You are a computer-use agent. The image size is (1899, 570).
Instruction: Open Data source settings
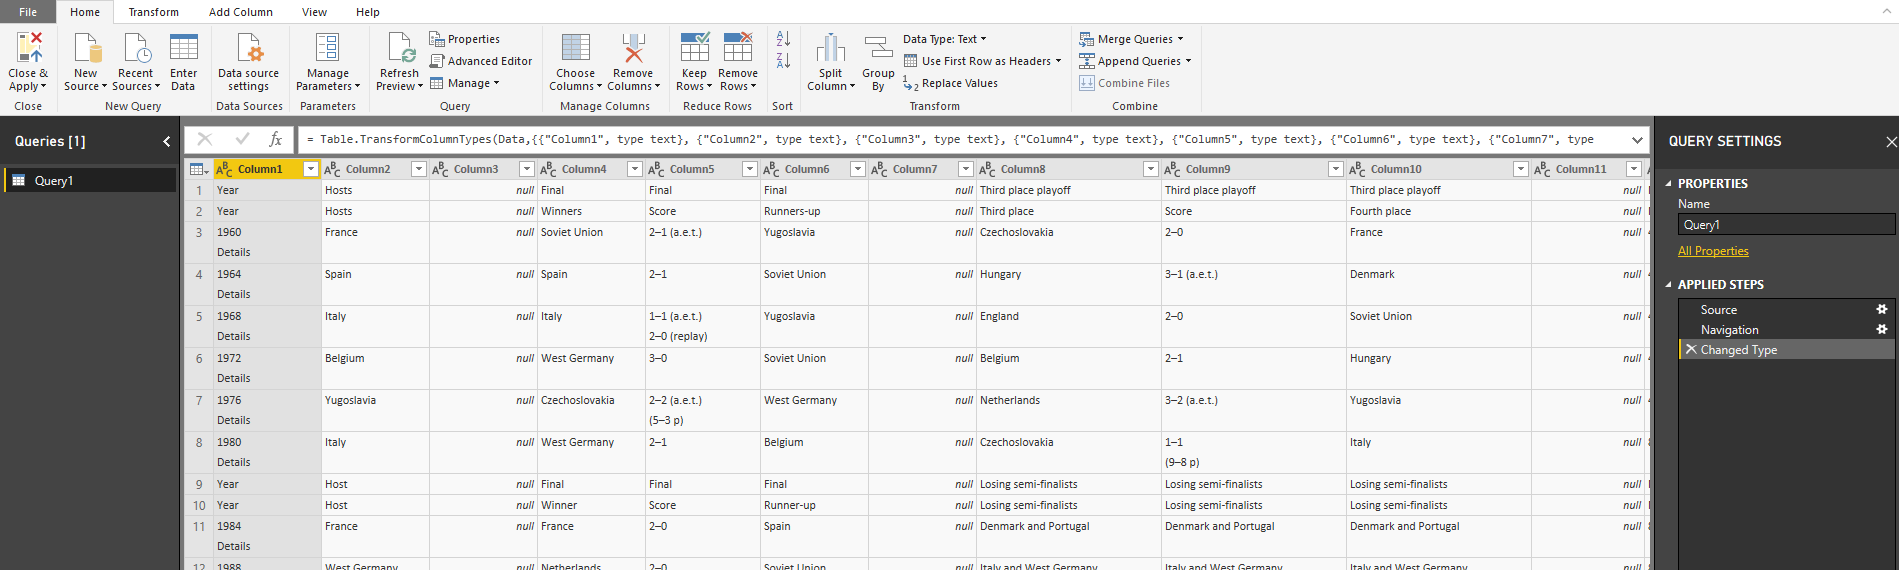click(248, 62)
